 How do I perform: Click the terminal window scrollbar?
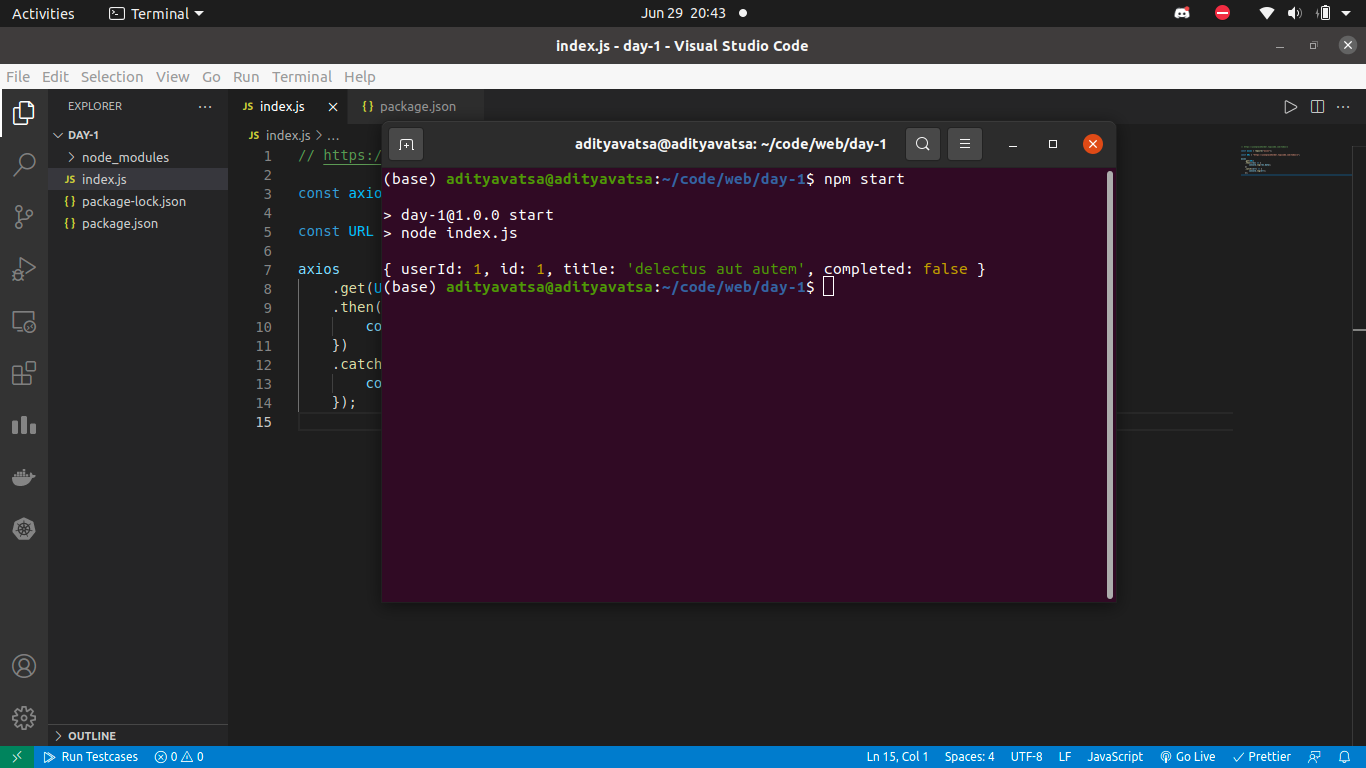coord(1110,385)
